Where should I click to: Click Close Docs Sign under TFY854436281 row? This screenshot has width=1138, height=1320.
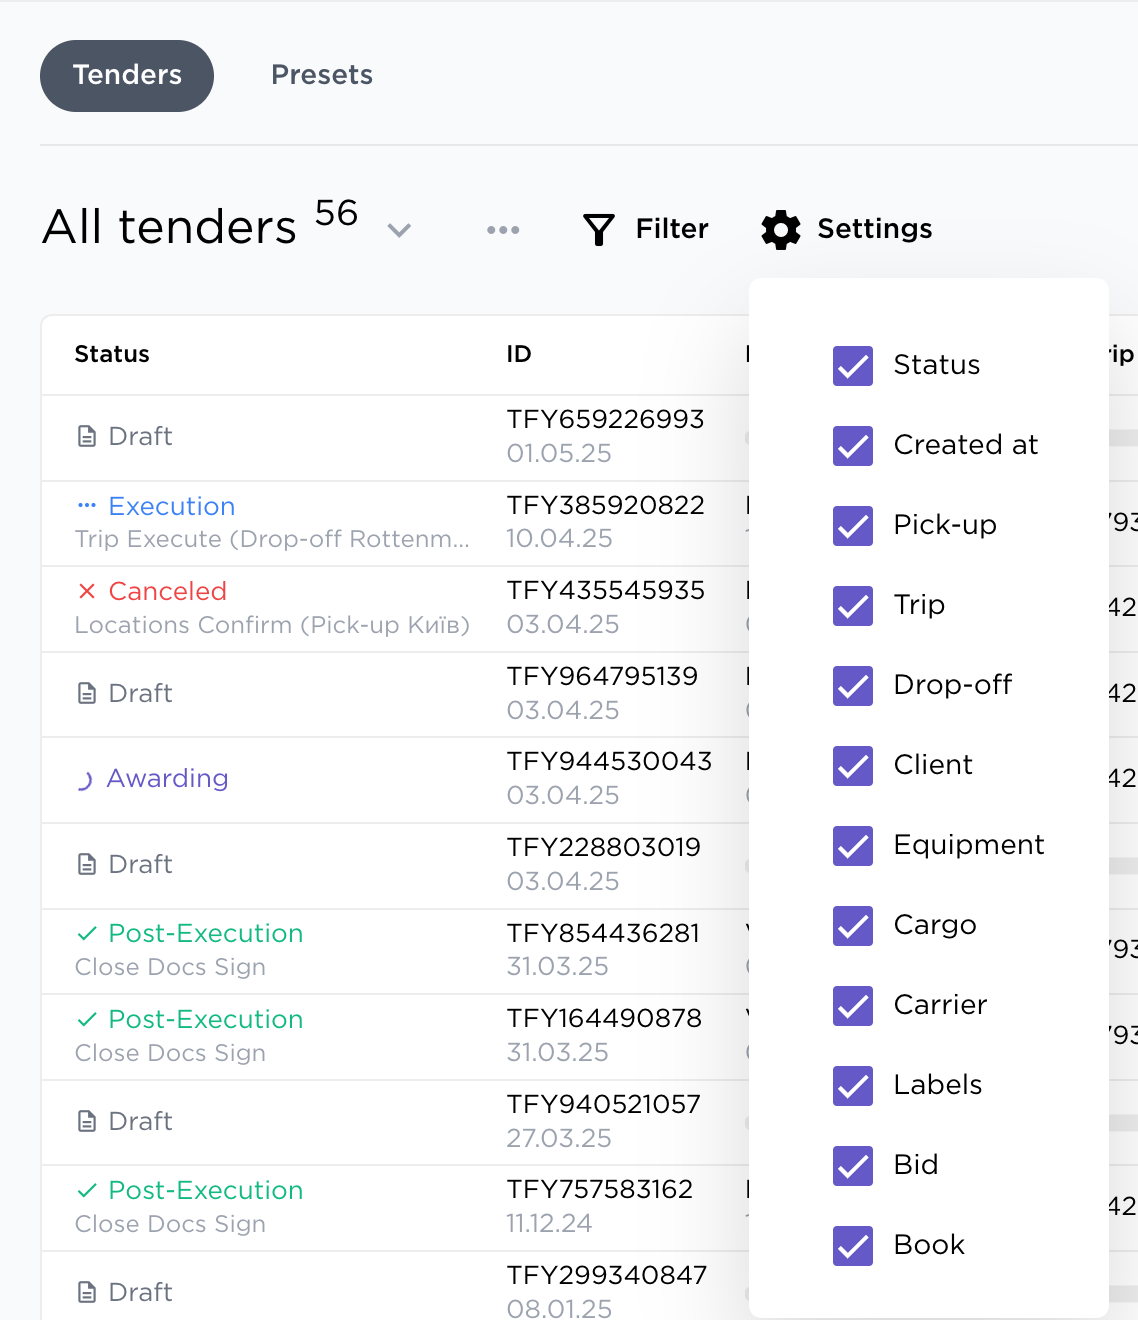(170, 967)
